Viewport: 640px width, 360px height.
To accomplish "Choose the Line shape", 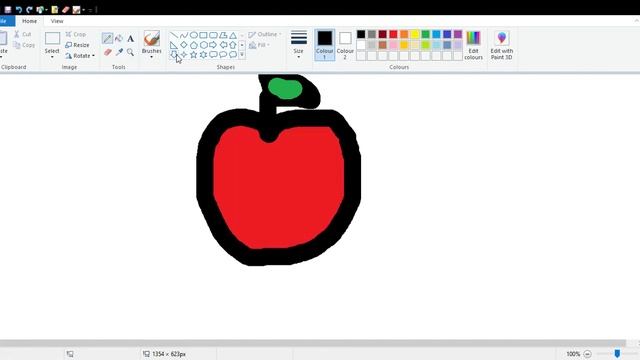I will pos(174,35).
